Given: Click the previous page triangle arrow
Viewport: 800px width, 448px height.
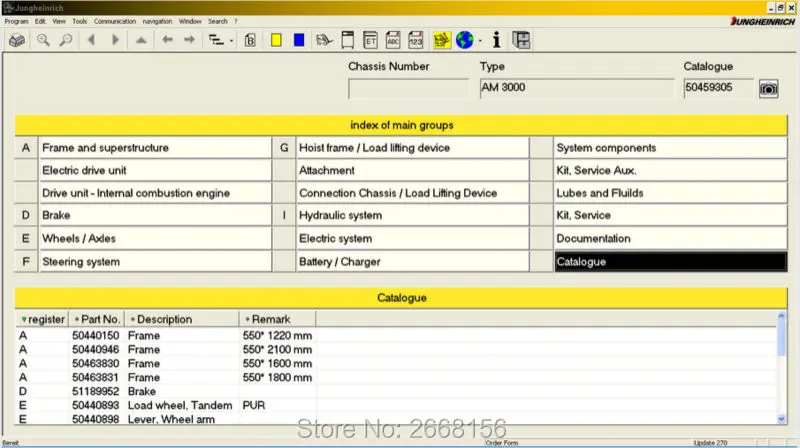Looking at the screenshot, I should 92,40.
